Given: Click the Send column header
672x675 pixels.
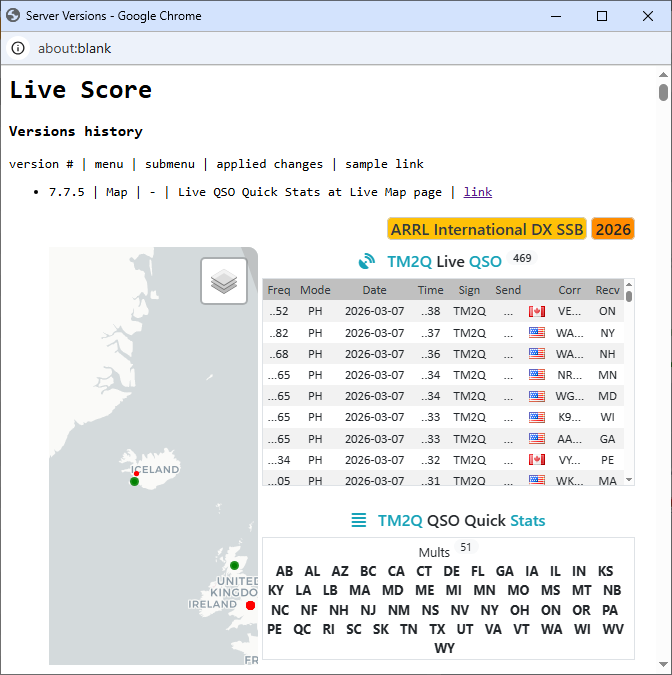Looking at the screenshot, I should (x=508, y=290).
